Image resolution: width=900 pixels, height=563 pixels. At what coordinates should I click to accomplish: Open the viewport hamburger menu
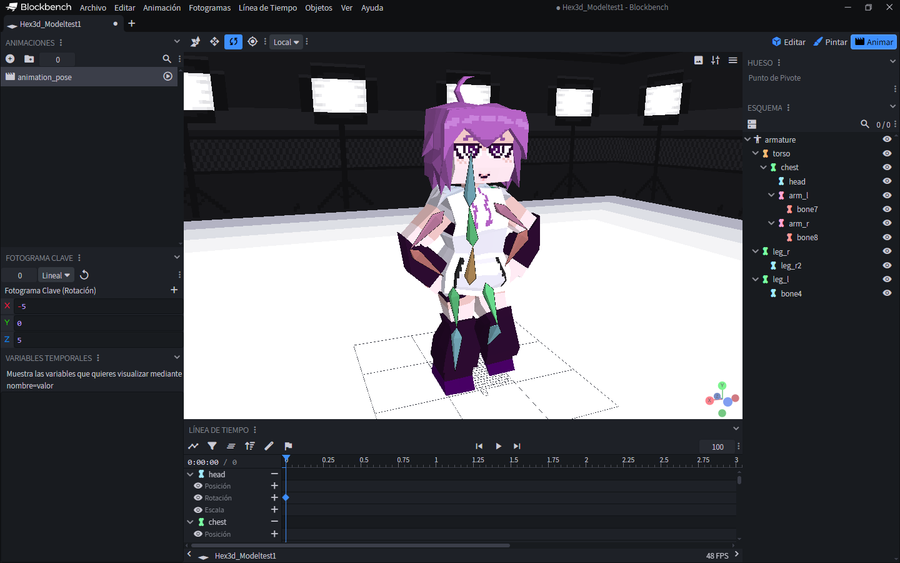[x=733, y=60]
